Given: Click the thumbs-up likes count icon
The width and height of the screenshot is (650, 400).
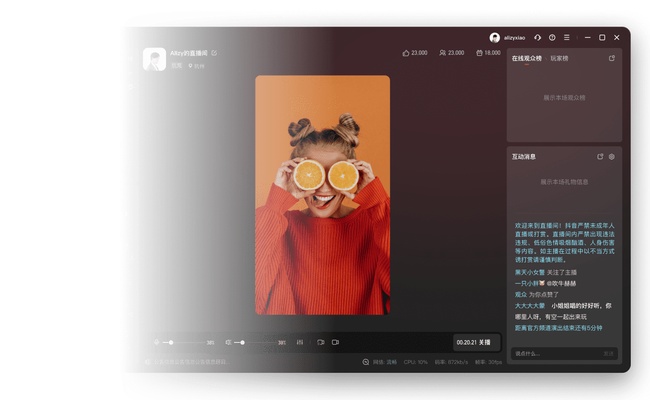Looking at the screenshot, I should pyautogui.click(x=406, y=53).
